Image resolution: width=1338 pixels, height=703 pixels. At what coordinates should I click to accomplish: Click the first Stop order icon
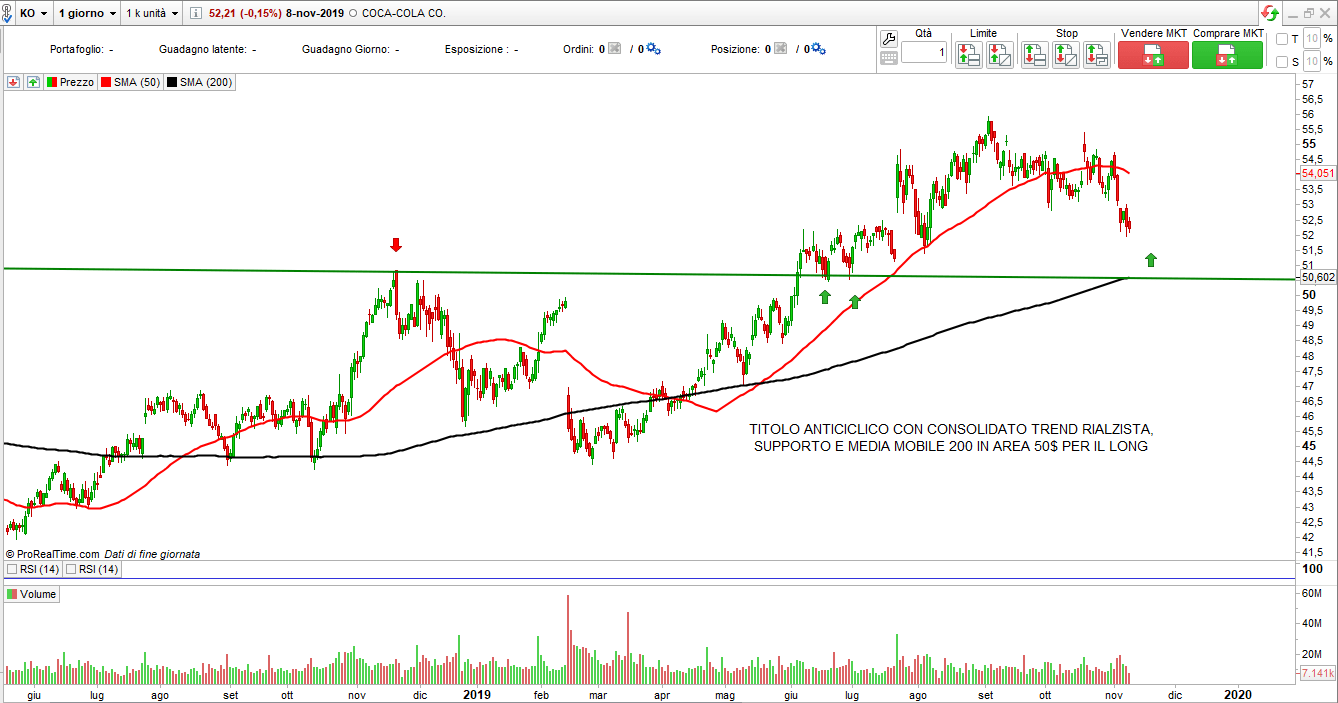1035,55
